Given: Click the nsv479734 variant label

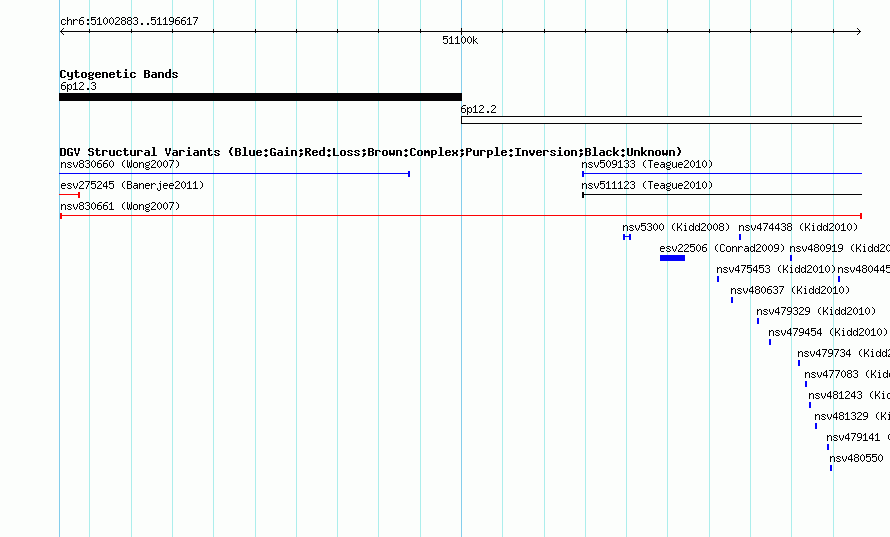Looking at the screenshot, I should click(x=843, y=354).
